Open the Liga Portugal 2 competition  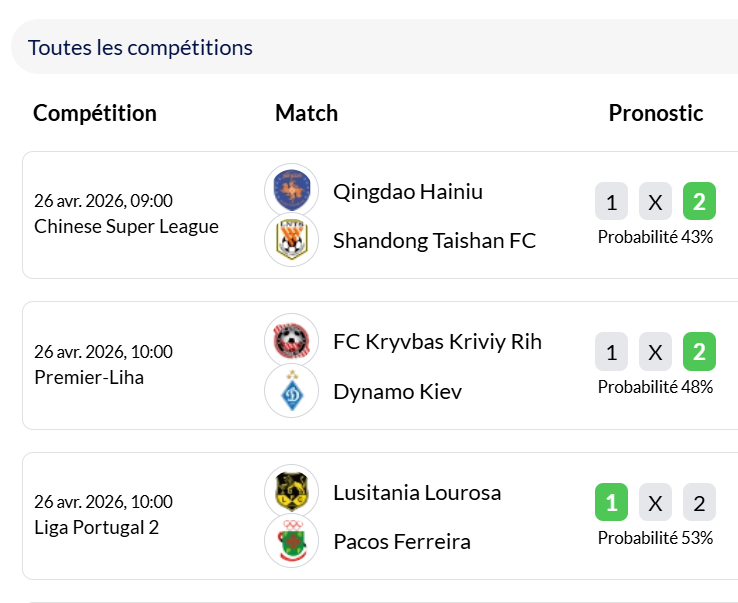tap(96, 527)
